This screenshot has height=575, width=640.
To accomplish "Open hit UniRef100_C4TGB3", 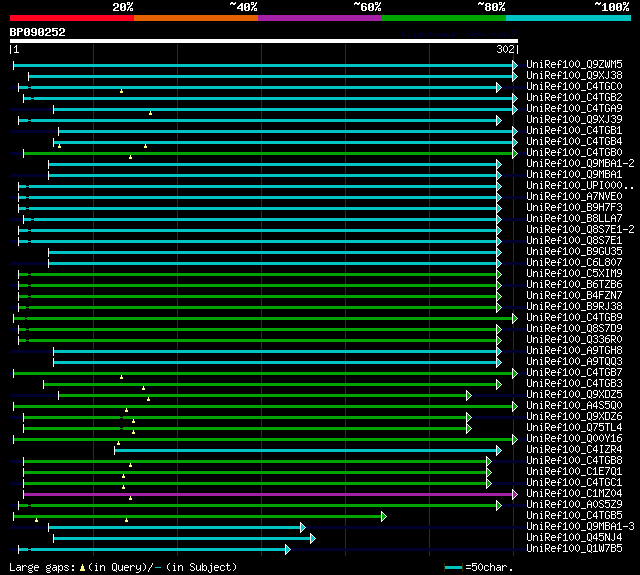I will (574, 384).
